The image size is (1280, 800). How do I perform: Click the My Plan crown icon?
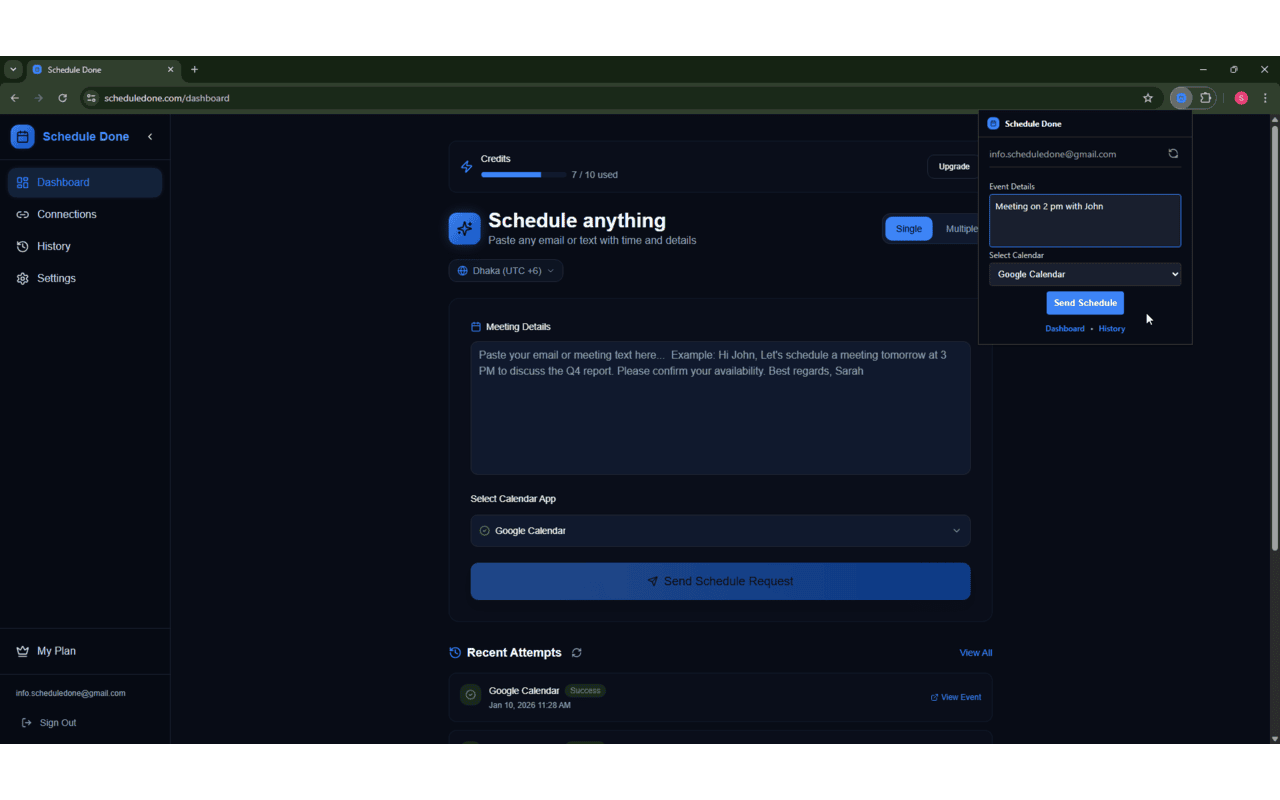pos(22,650)
